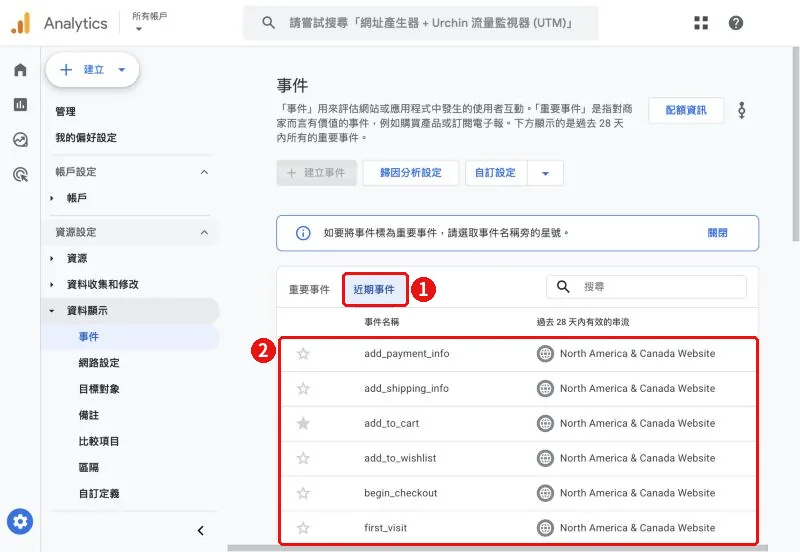Open the 建立 dropdown arrow
Image resolution: width=800 pixels, height=552 pixels.
121,70
